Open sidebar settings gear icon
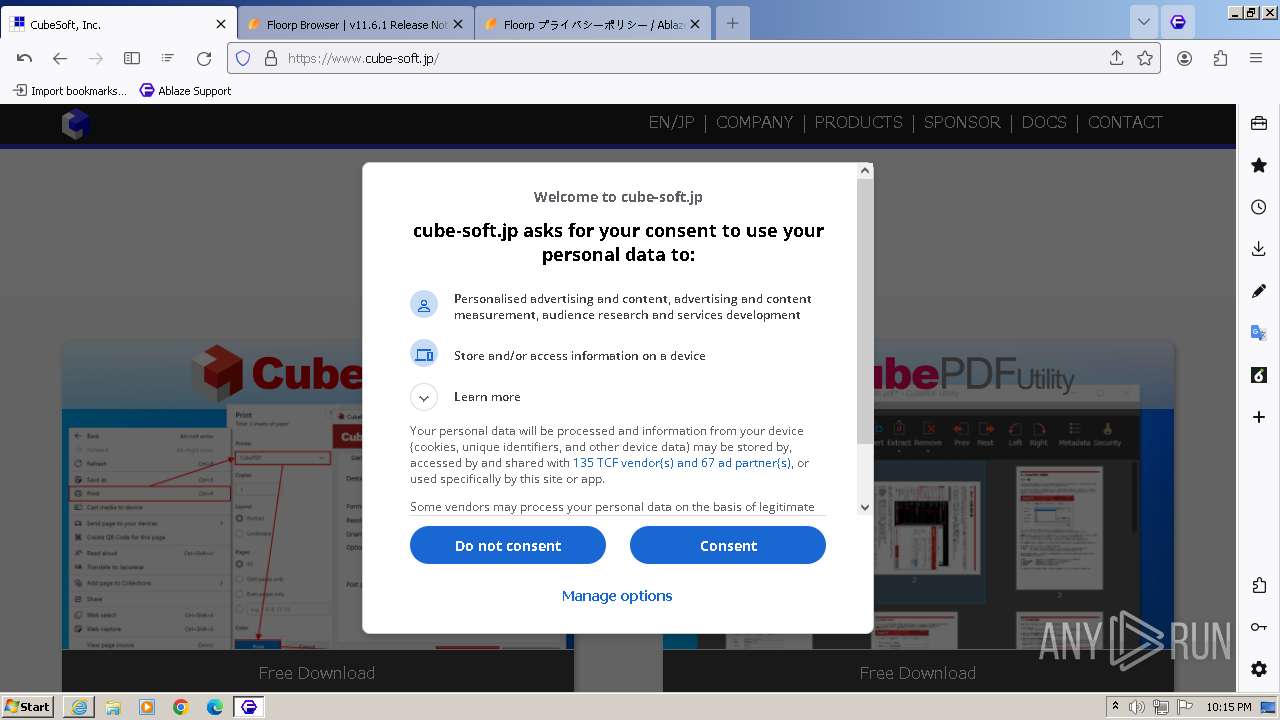This screenshot has height=720, width=1280. click(1259, 669)
